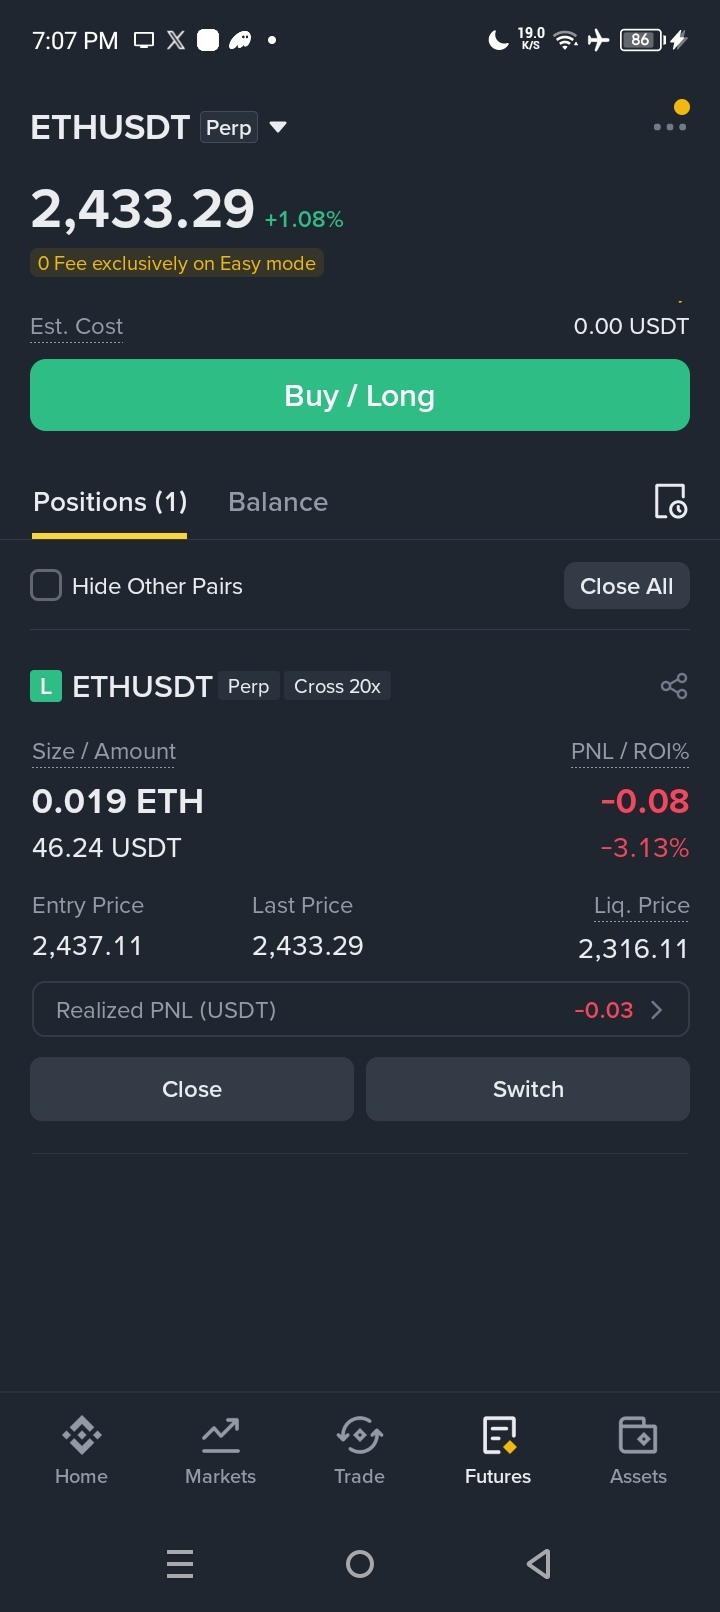Tap the green L long-position badge
This screenshot has height=1612, width=720.
click(x=46, y=687)
